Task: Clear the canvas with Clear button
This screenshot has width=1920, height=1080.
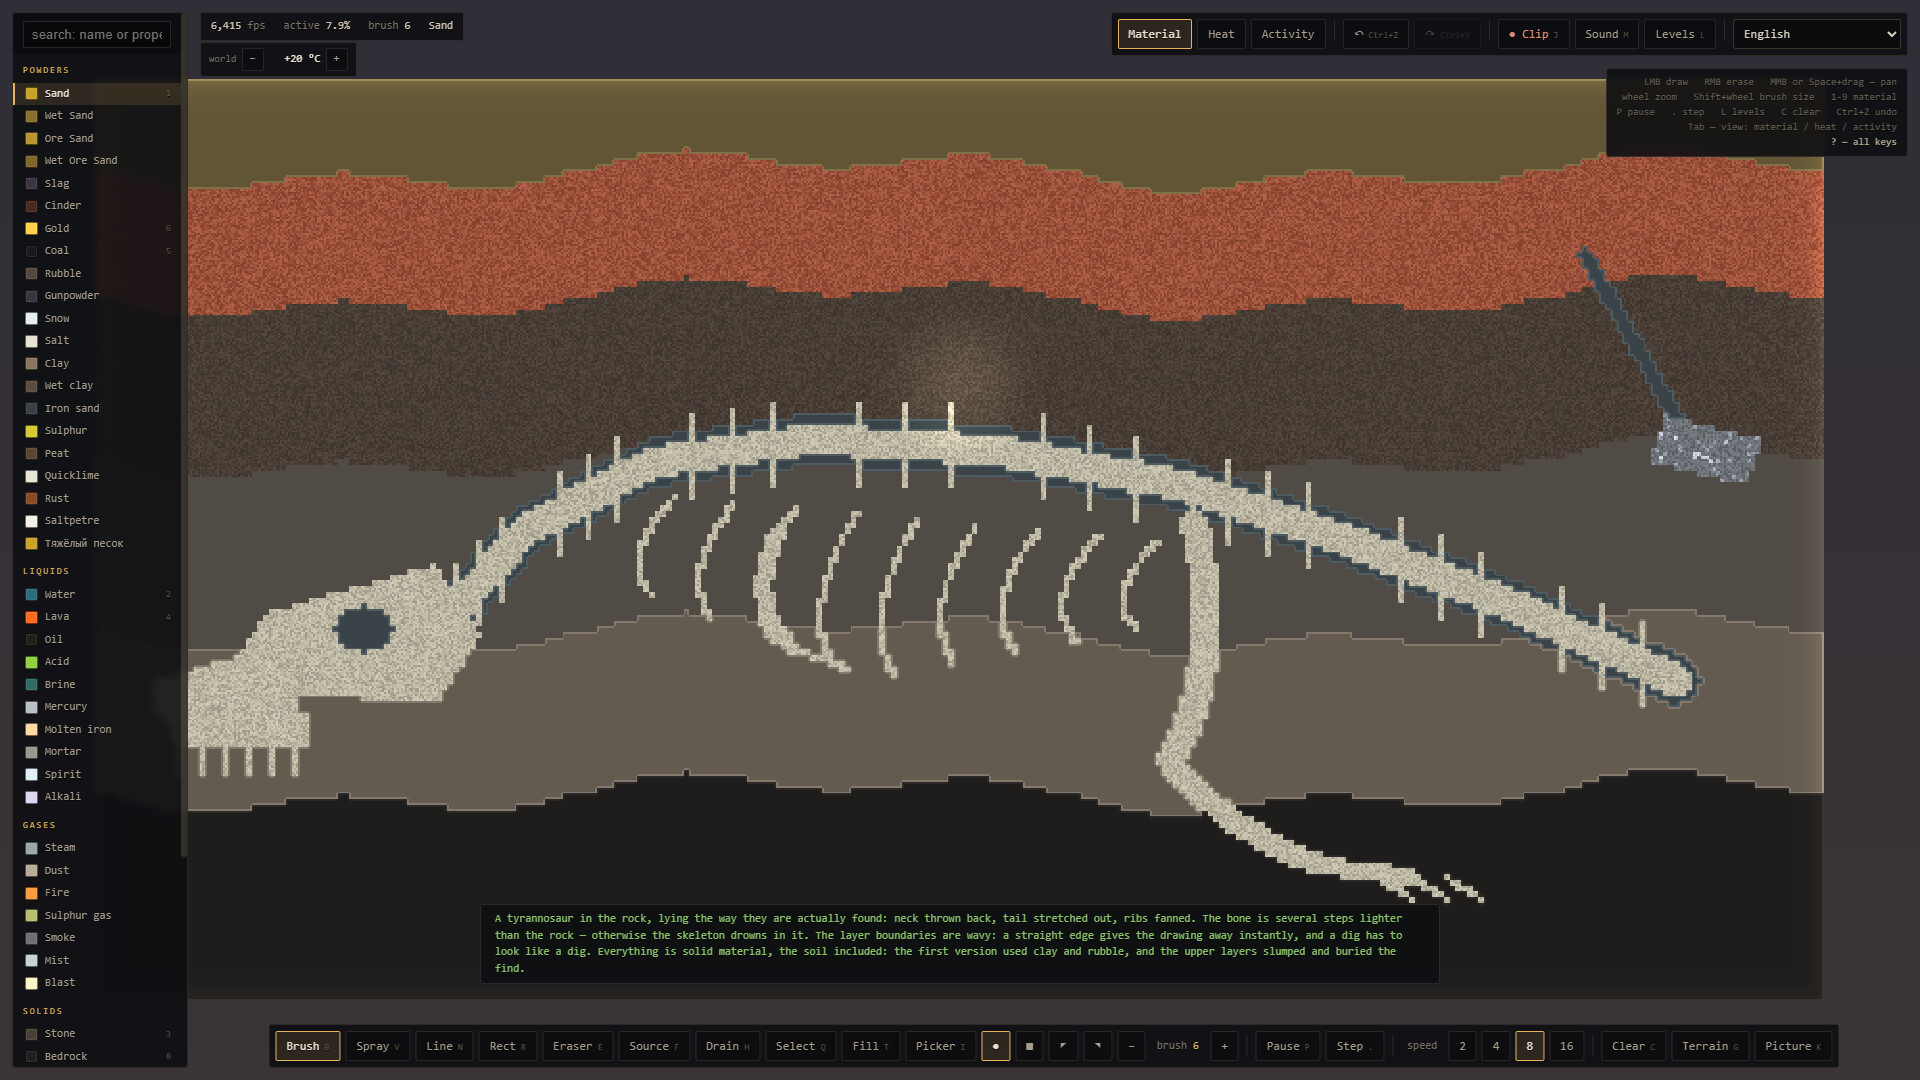Action: (x=1633, y=1046)
